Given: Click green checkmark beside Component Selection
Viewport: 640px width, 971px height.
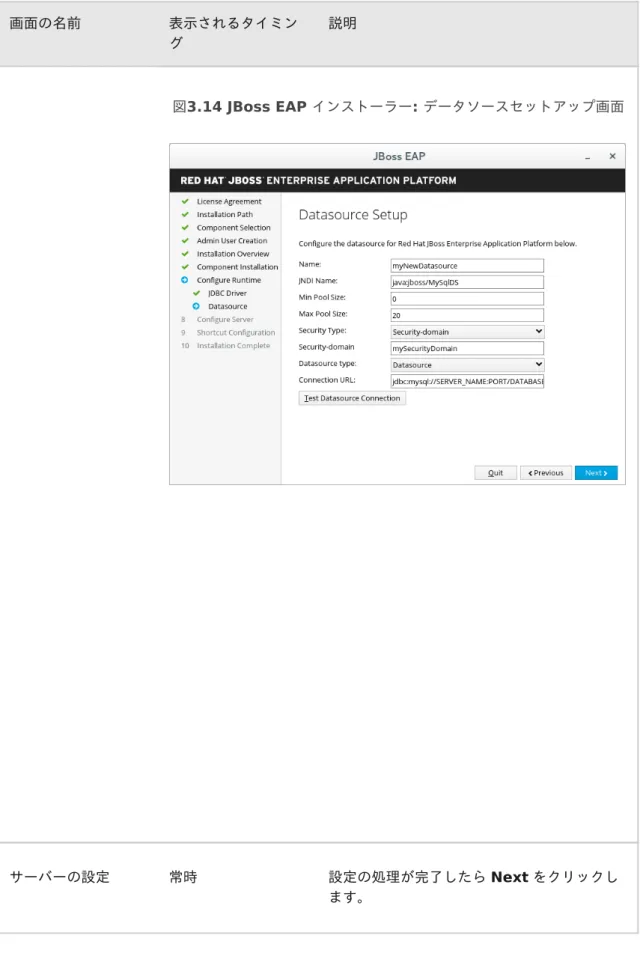Looking at the screenshot, I should (x=185, y=227).
